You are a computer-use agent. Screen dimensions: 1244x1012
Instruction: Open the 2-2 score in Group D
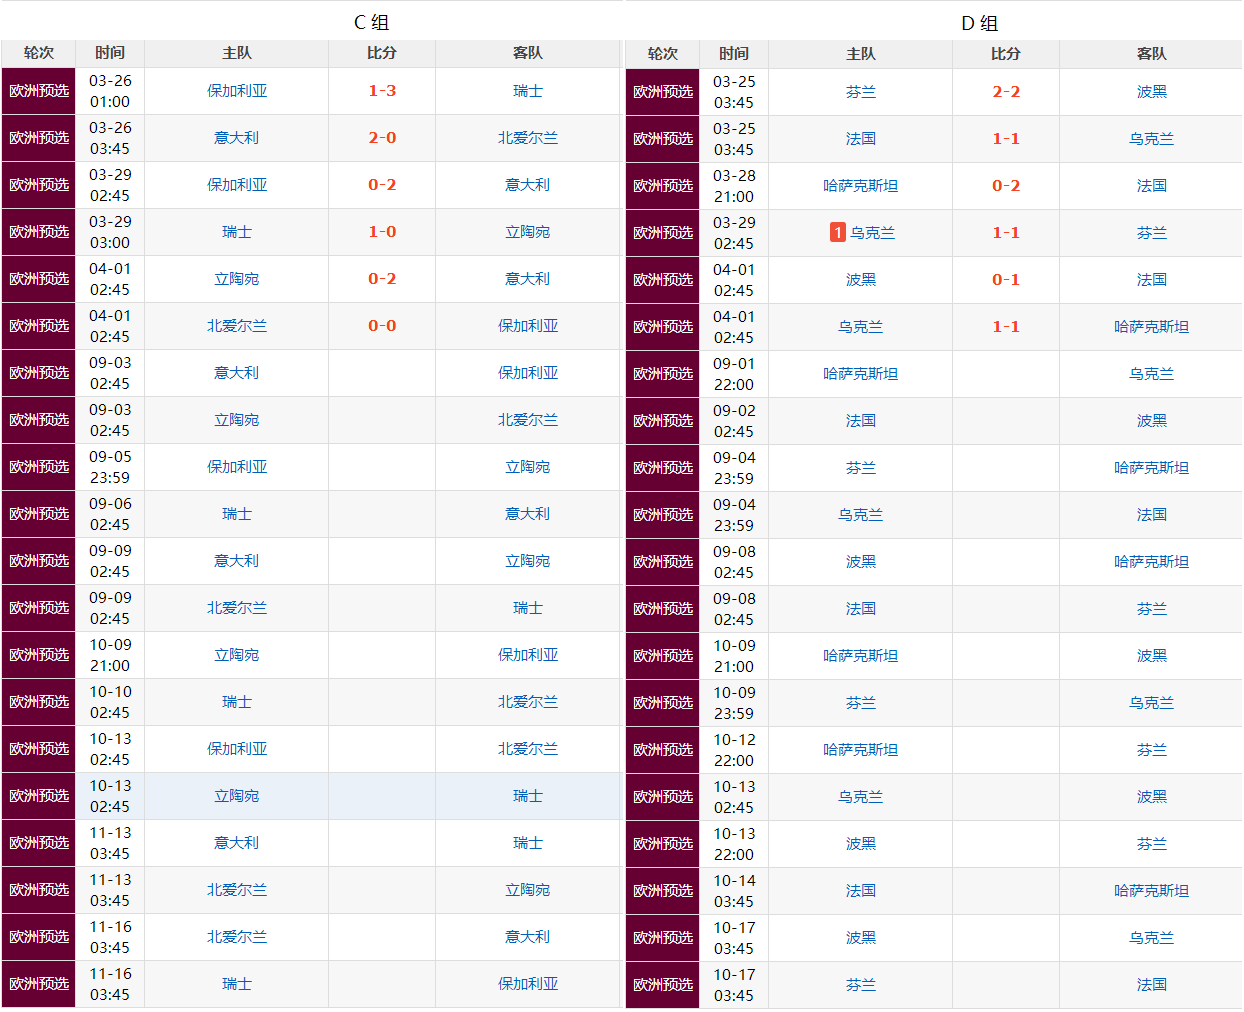pyautogui.click(x=1006, y=92)
